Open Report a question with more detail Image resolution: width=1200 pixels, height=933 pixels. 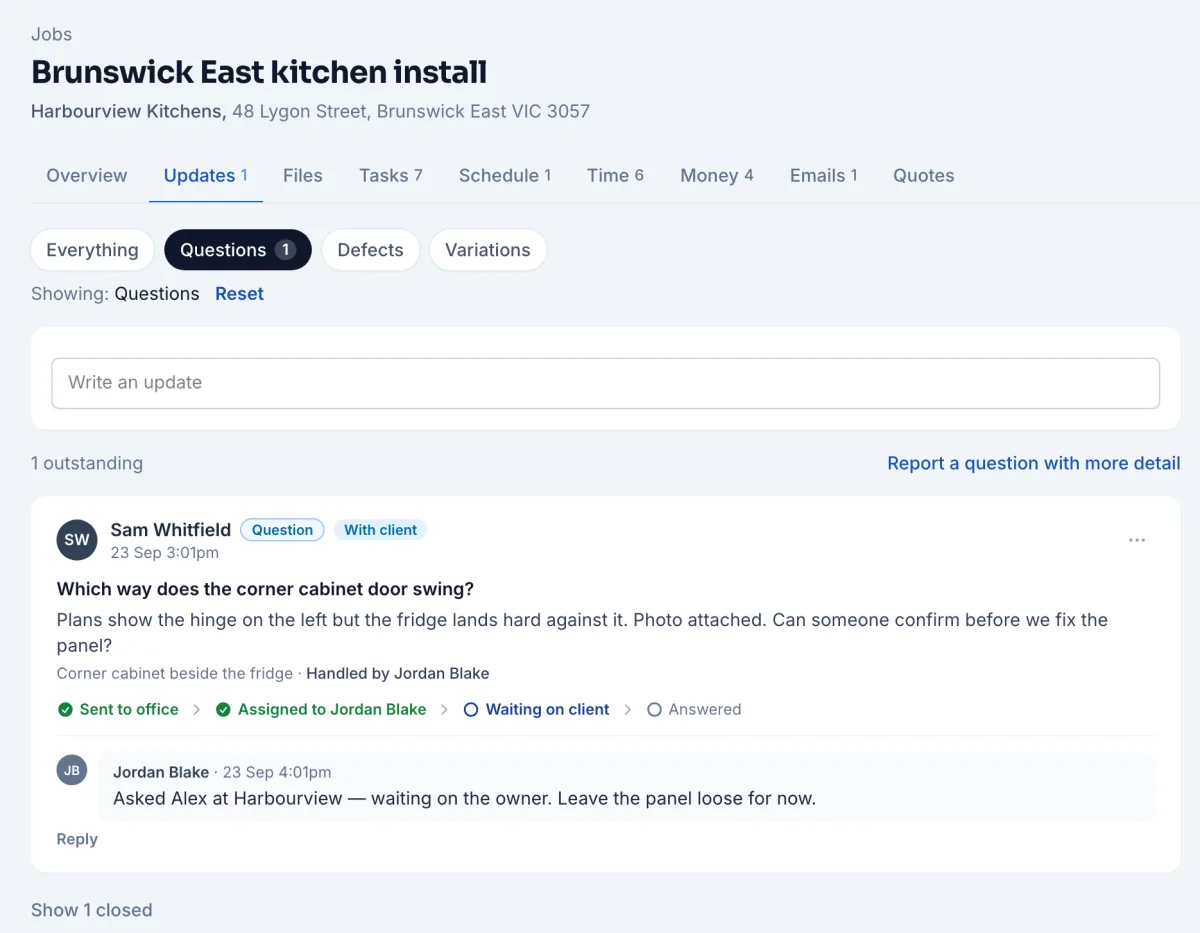[x=1034, y=463]
